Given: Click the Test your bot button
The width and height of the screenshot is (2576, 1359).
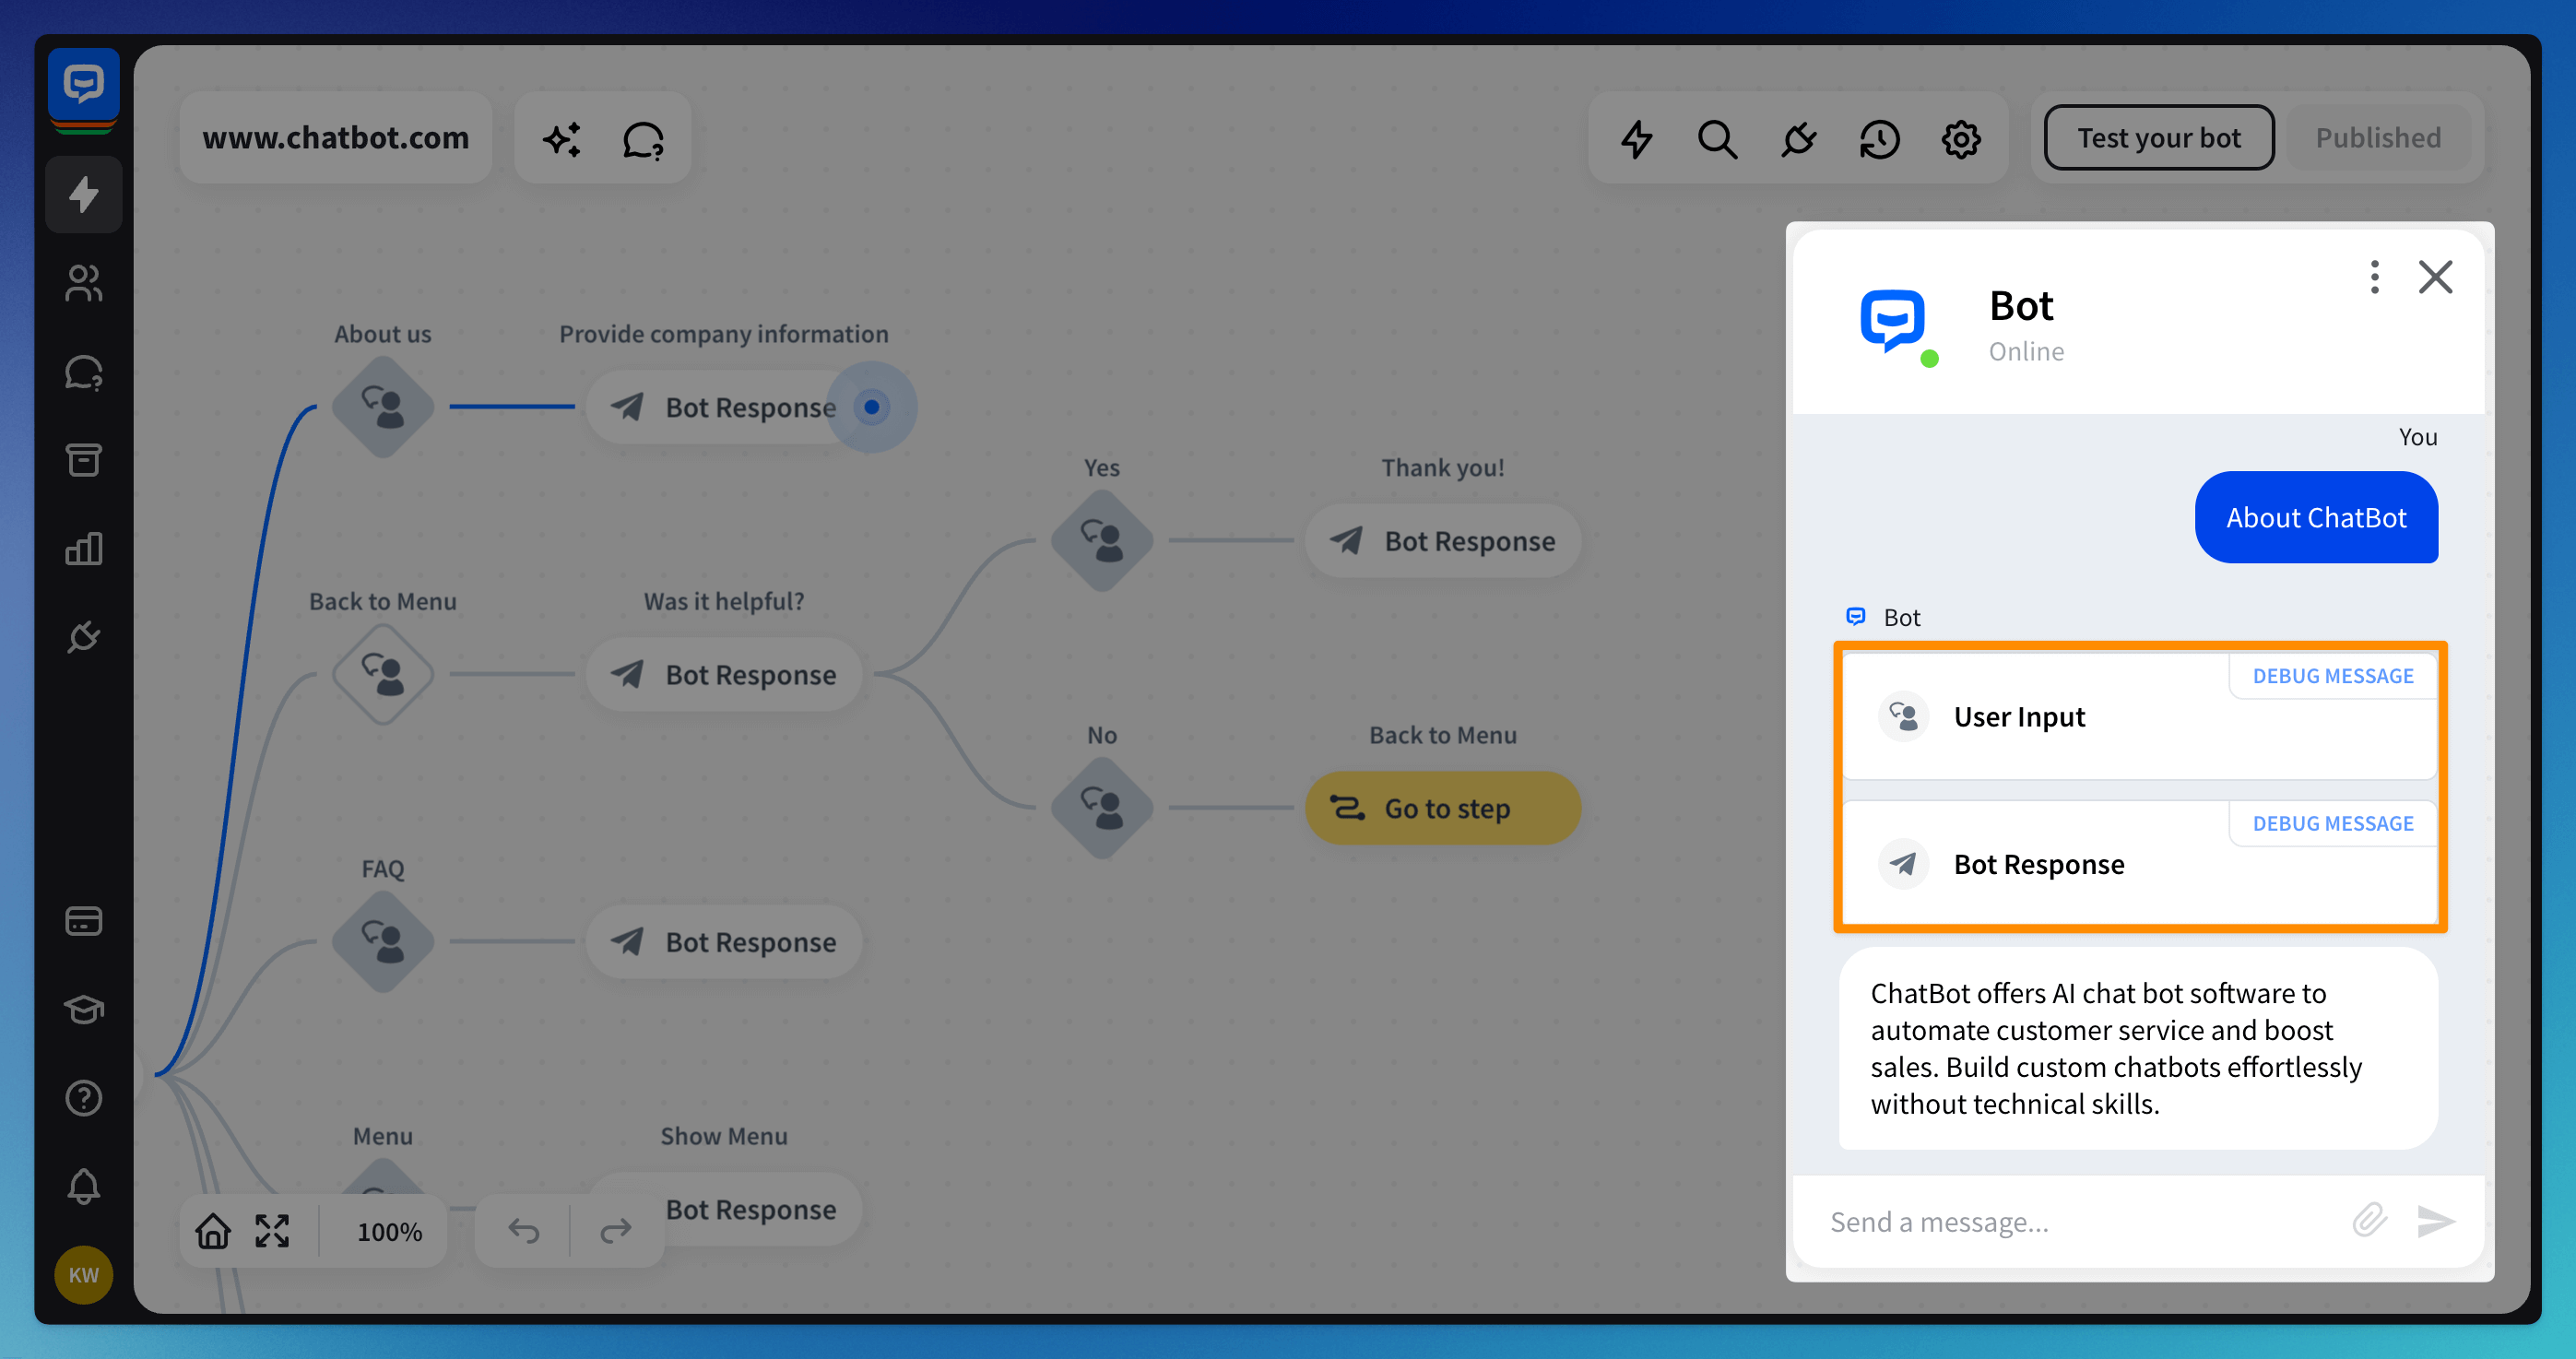Looking at the screenshot, I should click(2158, 138).
